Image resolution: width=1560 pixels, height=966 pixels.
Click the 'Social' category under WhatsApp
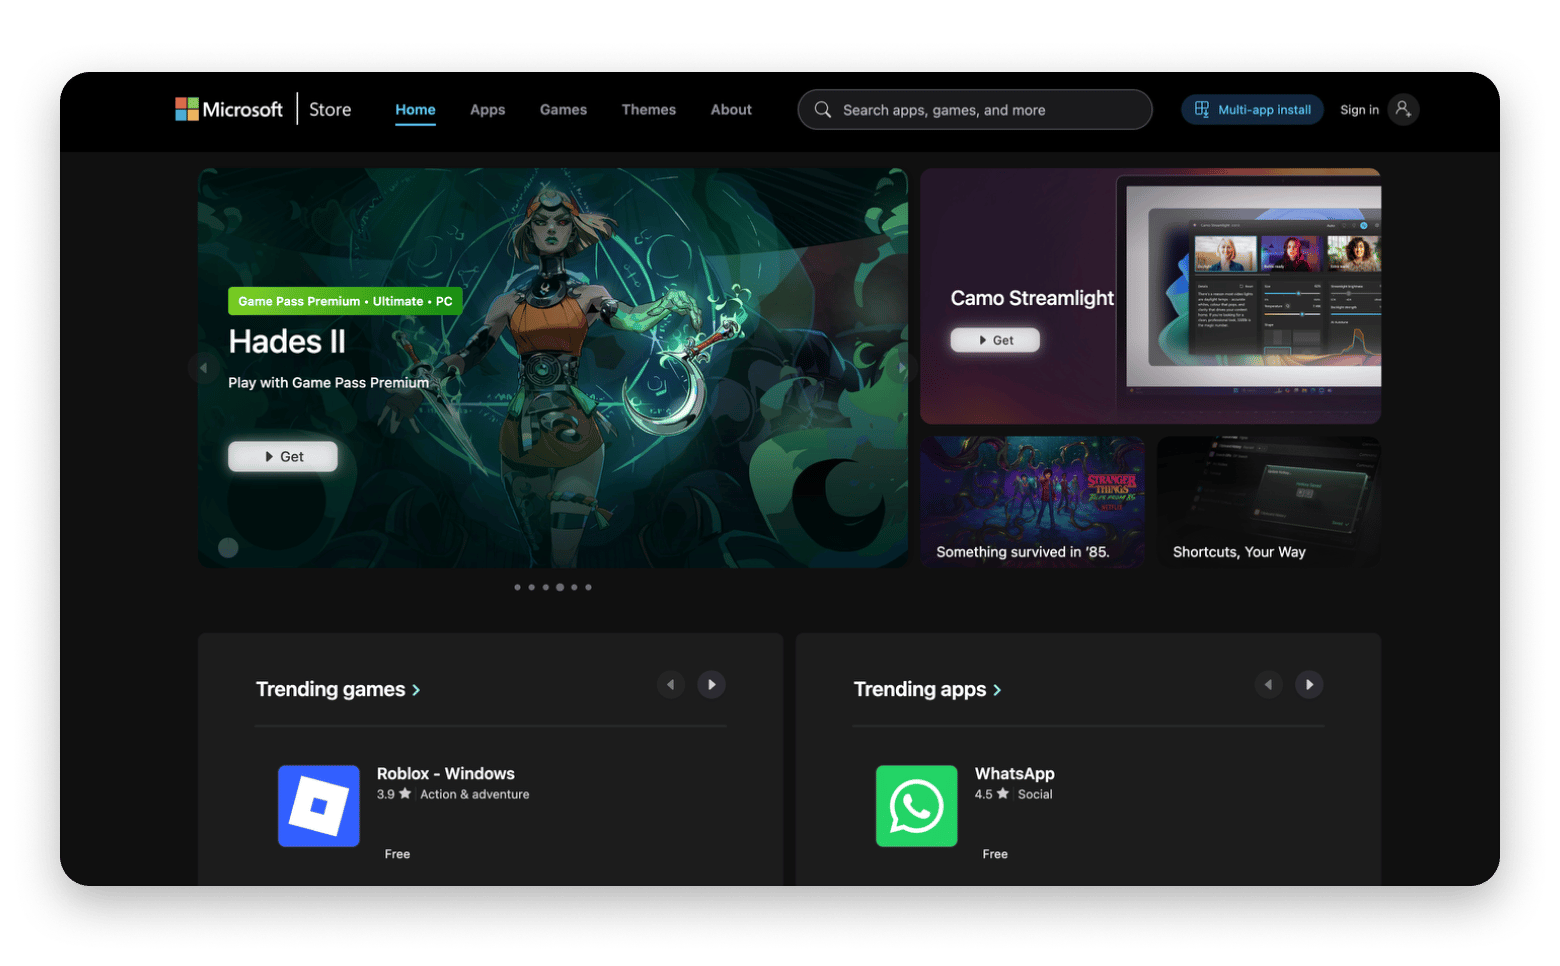point(1035,794)
